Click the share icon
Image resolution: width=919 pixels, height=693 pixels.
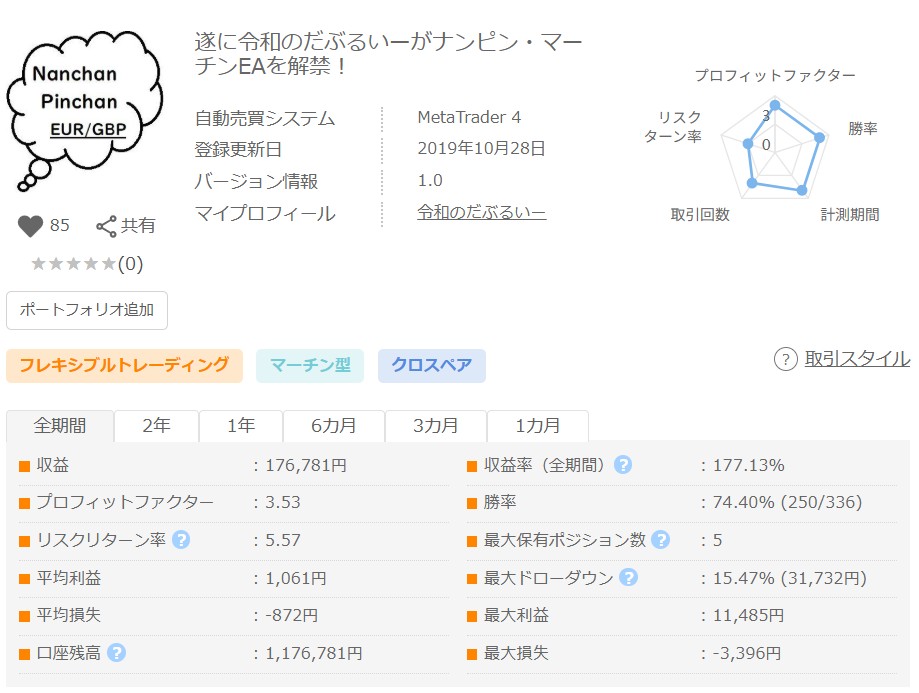tap(106, 226)
